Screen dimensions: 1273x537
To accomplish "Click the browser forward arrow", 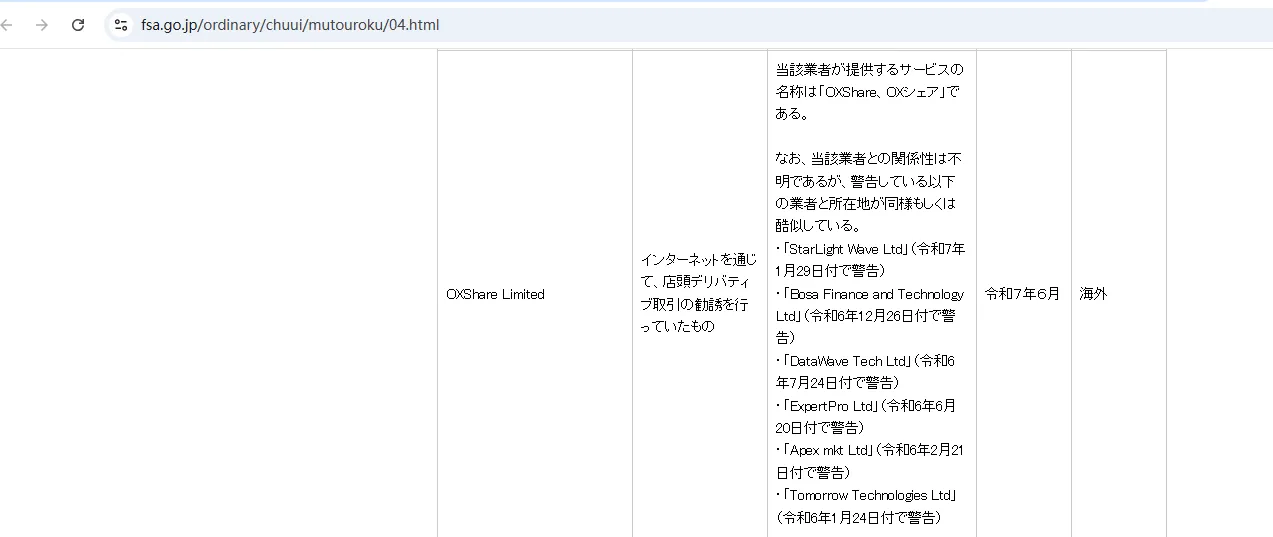I will 42,25.
